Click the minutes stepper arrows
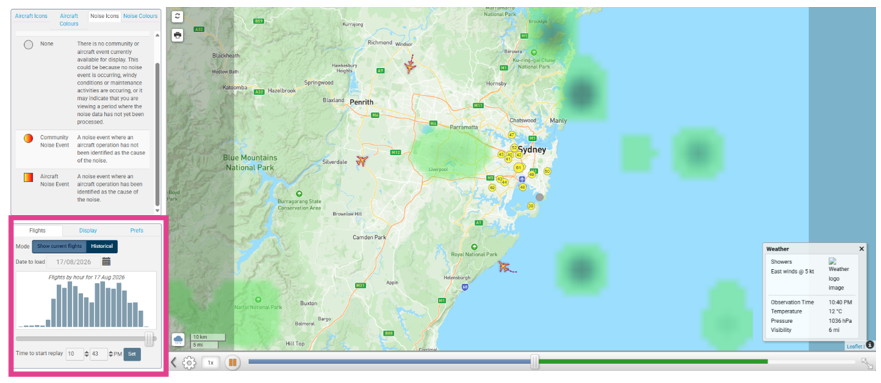Screen dimensions: 881x383 pyautogui.click(x=111, y=354)
